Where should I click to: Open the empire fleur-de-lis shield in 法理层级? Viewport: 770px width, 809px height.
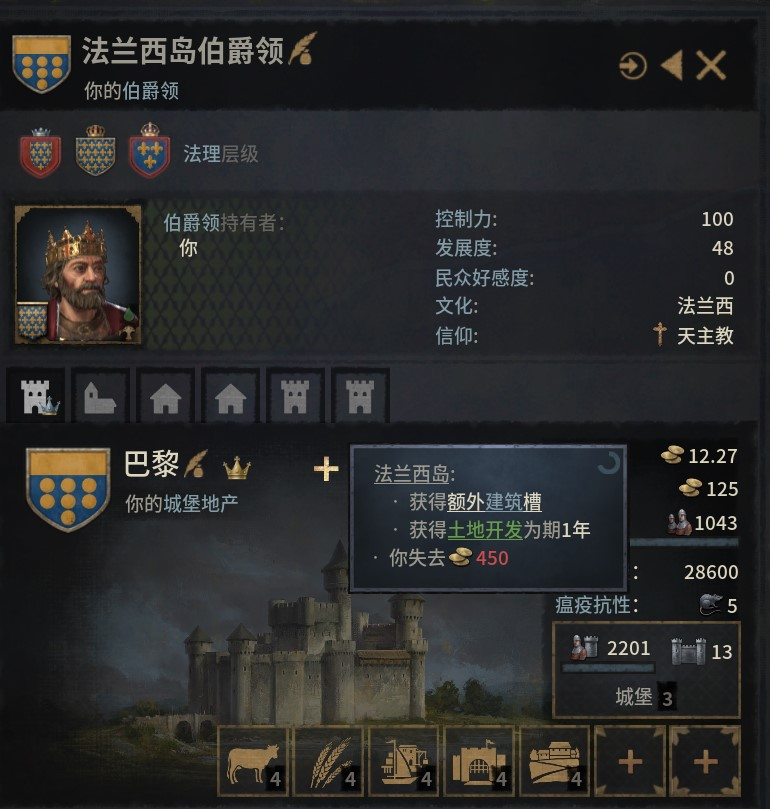150,150
